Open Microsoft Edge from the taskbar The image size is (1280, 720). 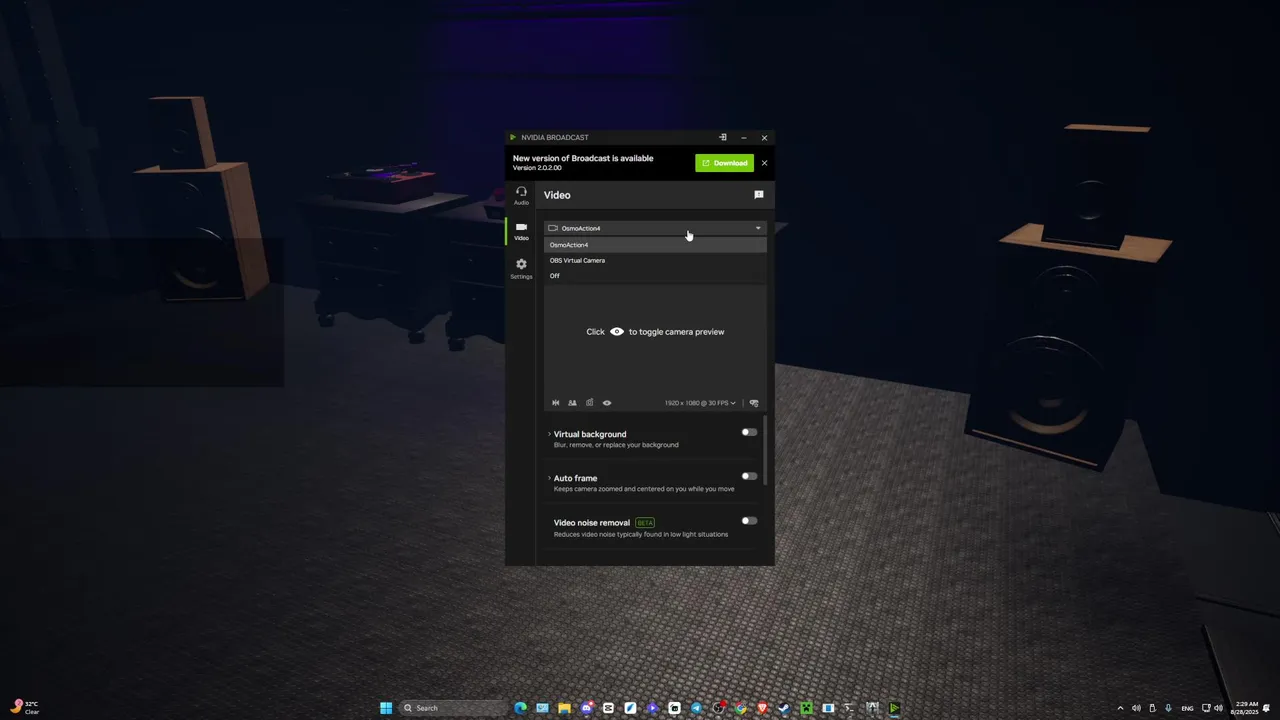520,708
